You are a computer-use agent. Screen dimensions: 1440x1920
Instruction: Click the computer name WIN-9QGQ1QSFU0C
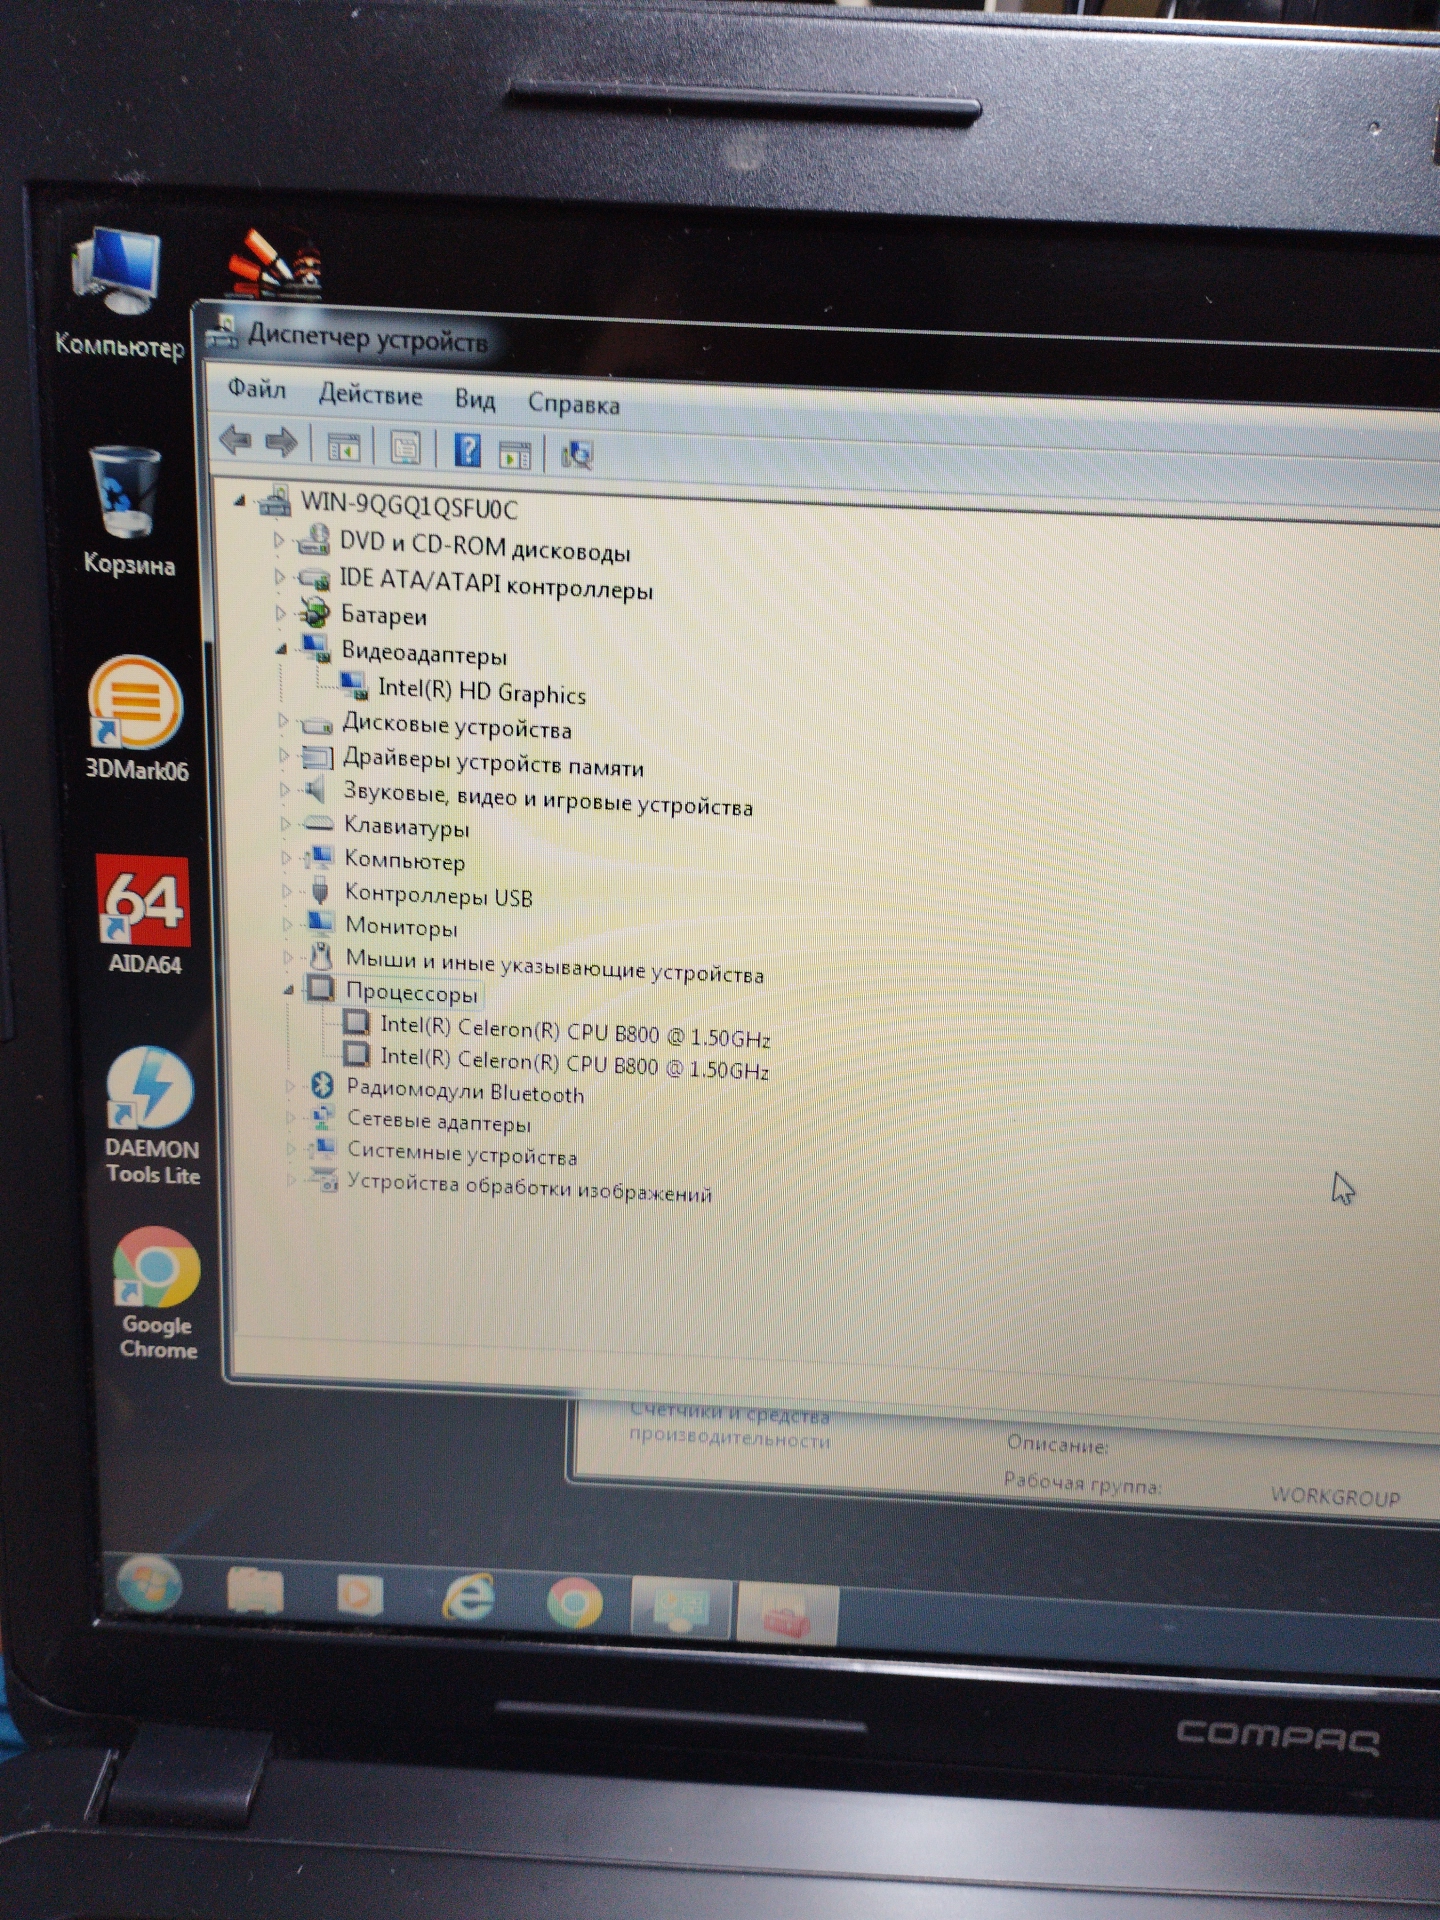pyautogui.click(x=409, y=507)
